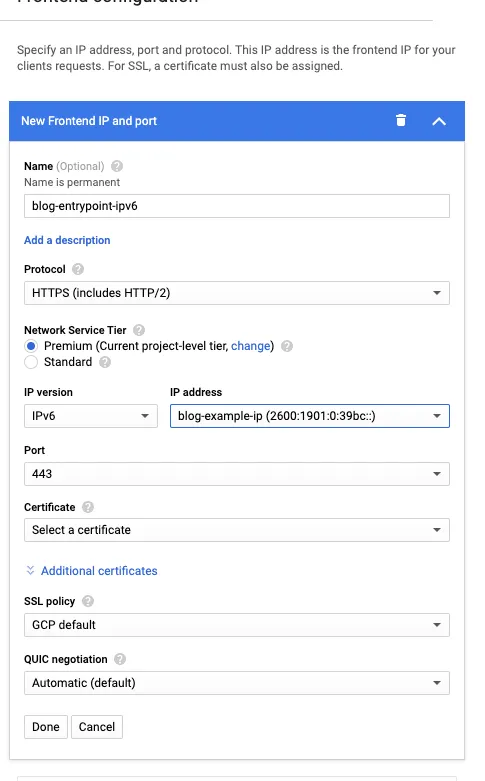Click the 'Name is permanent' hint text
This screenshot has height=781, width=485.
pos(72,182)
